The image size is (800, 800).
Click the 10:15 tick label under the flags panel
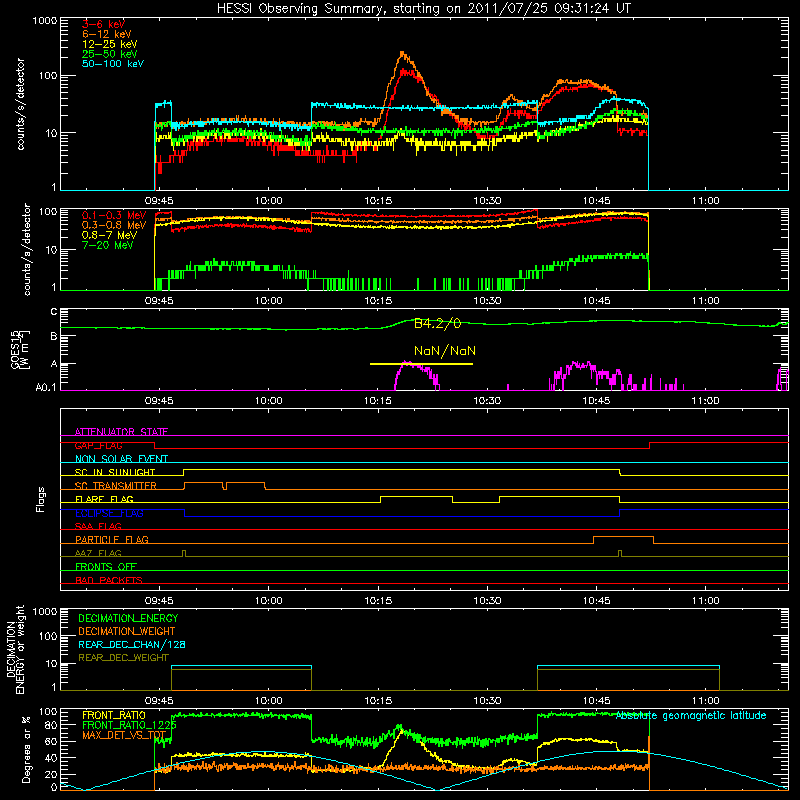point(378,601)
